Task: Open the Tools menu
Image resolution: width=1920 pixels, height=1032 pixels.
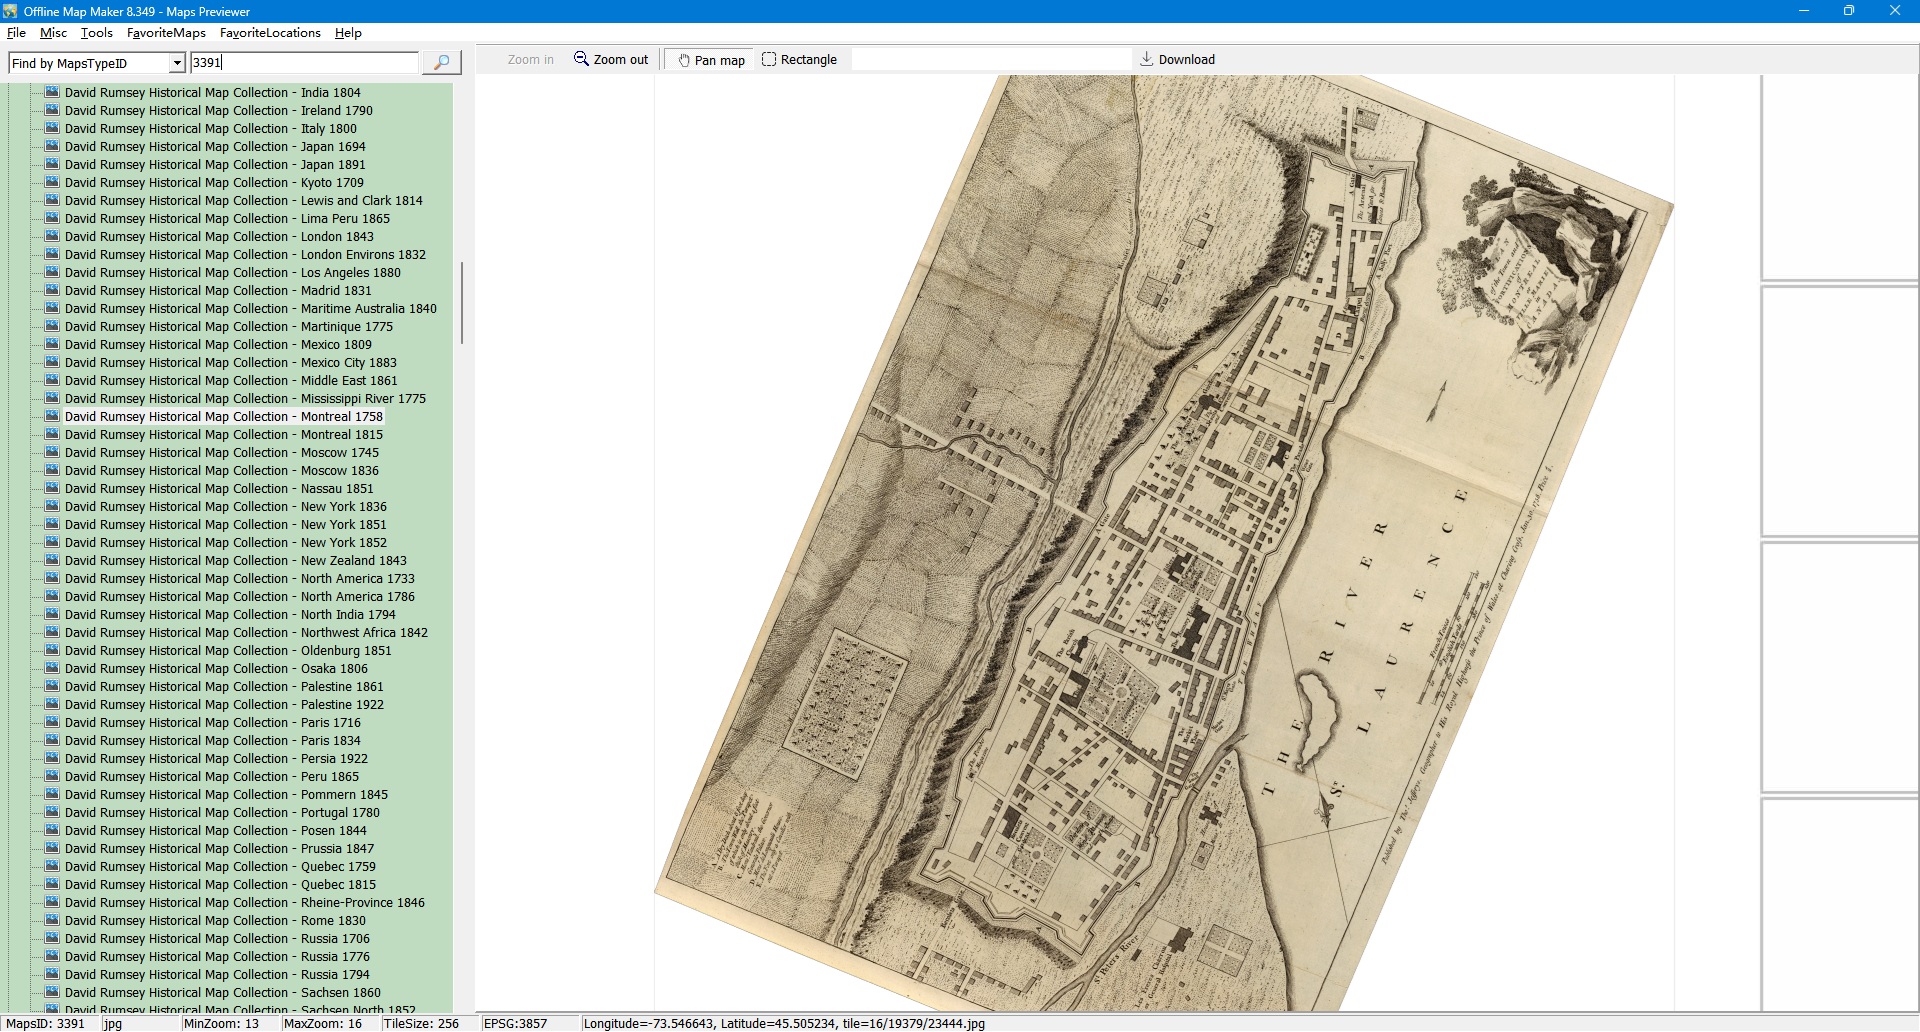Action: [96, 33]
